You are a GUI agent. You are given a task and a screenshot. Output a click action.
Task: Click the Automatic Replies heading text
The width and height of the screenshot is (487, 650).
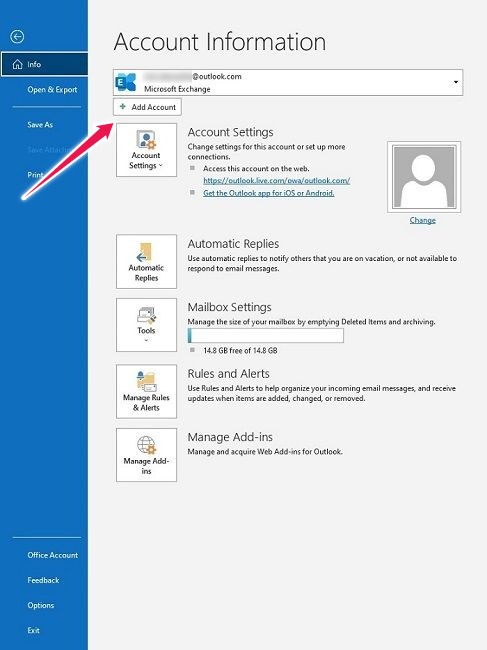tap(233, 244)
